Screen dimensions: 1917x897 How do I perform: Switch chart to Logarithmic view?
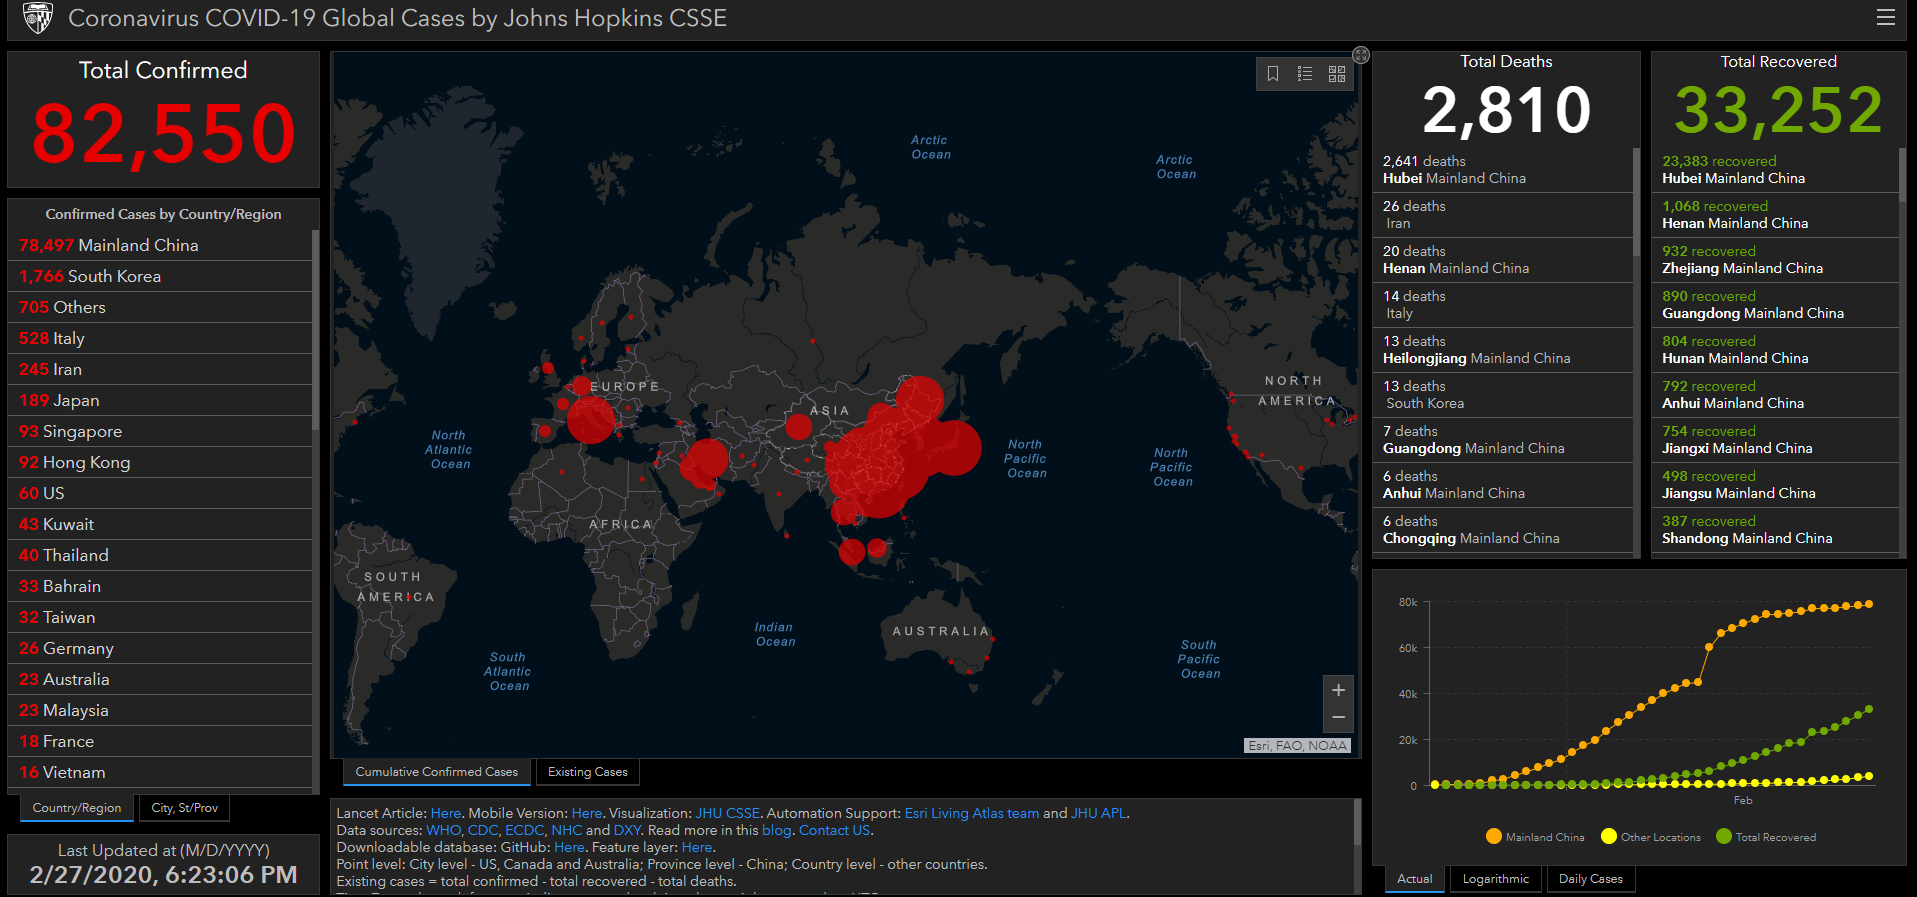[1496, 879]
